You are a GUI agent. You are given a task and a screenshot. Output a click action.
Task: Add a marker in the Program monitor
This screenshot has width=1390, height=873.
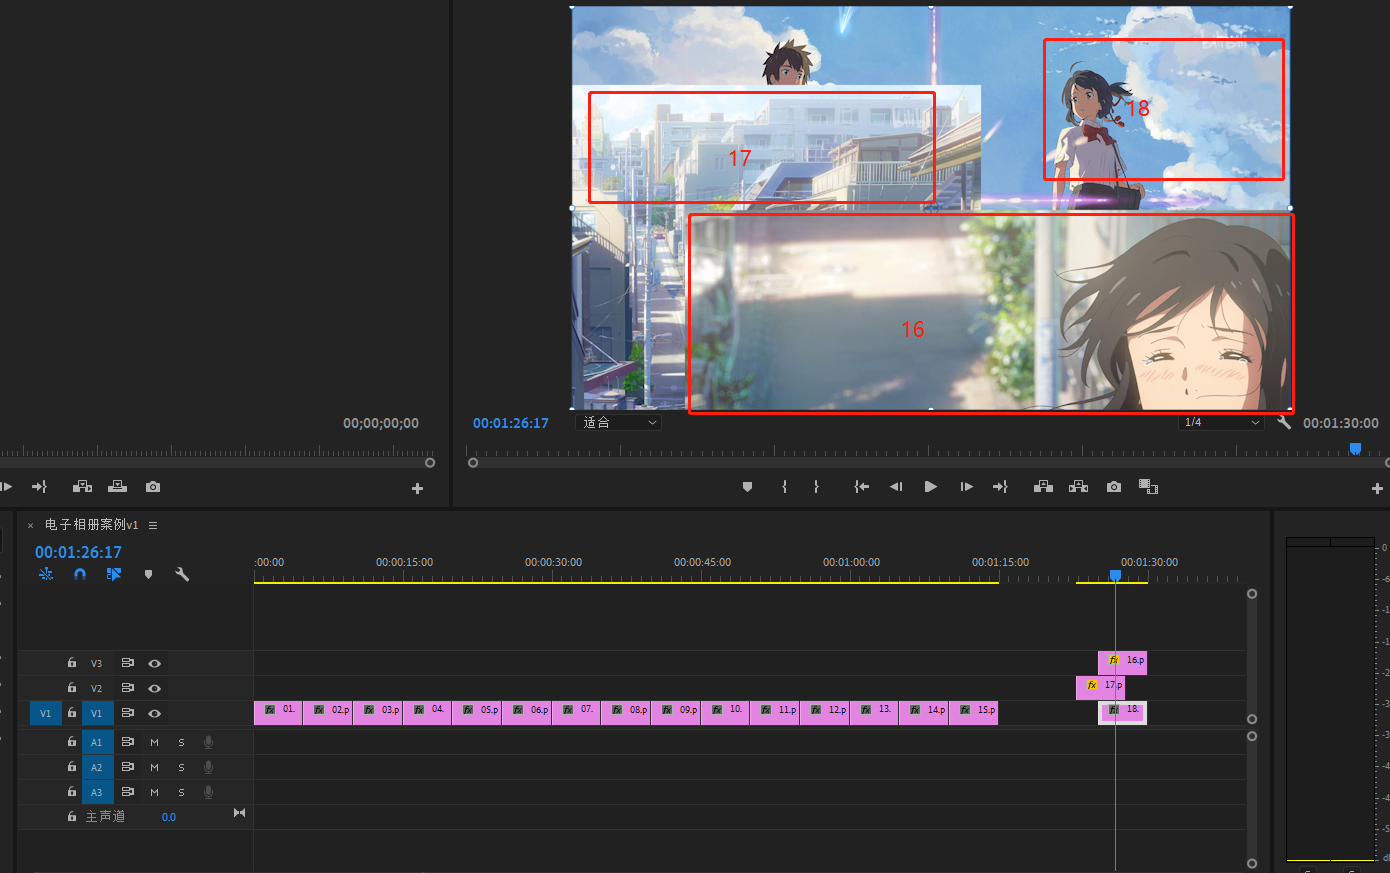pyautogui.click(x=747, y=487)
